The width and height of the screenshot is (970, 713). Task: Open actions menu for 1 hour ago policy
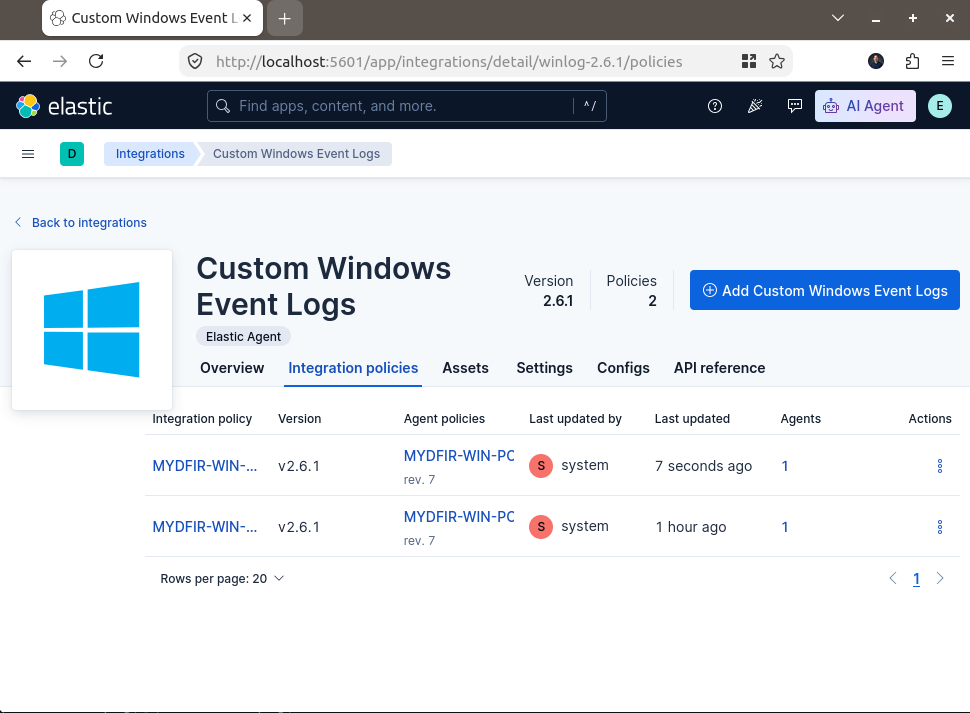(940, 527)
